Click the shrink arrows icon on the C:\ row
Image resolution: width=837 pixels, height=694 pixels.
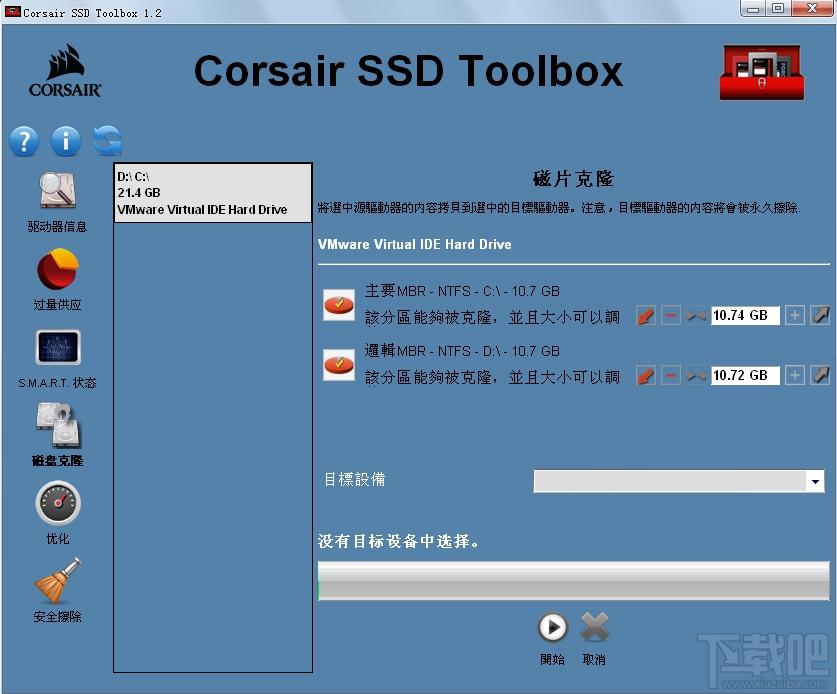(x=696, y=316)
